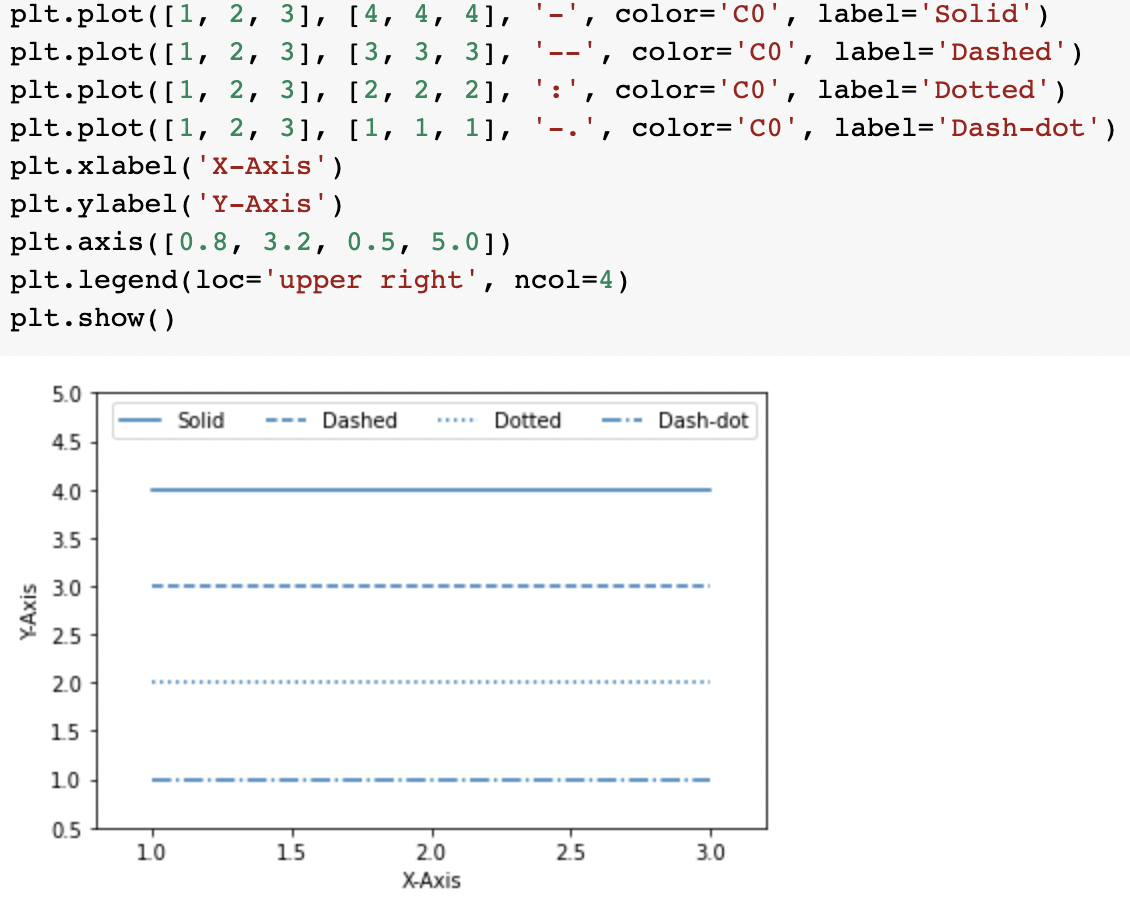1130x912 pixels.
Task: Click the 1.5 tick label on x-axis
Action: (x=291, y=853)
